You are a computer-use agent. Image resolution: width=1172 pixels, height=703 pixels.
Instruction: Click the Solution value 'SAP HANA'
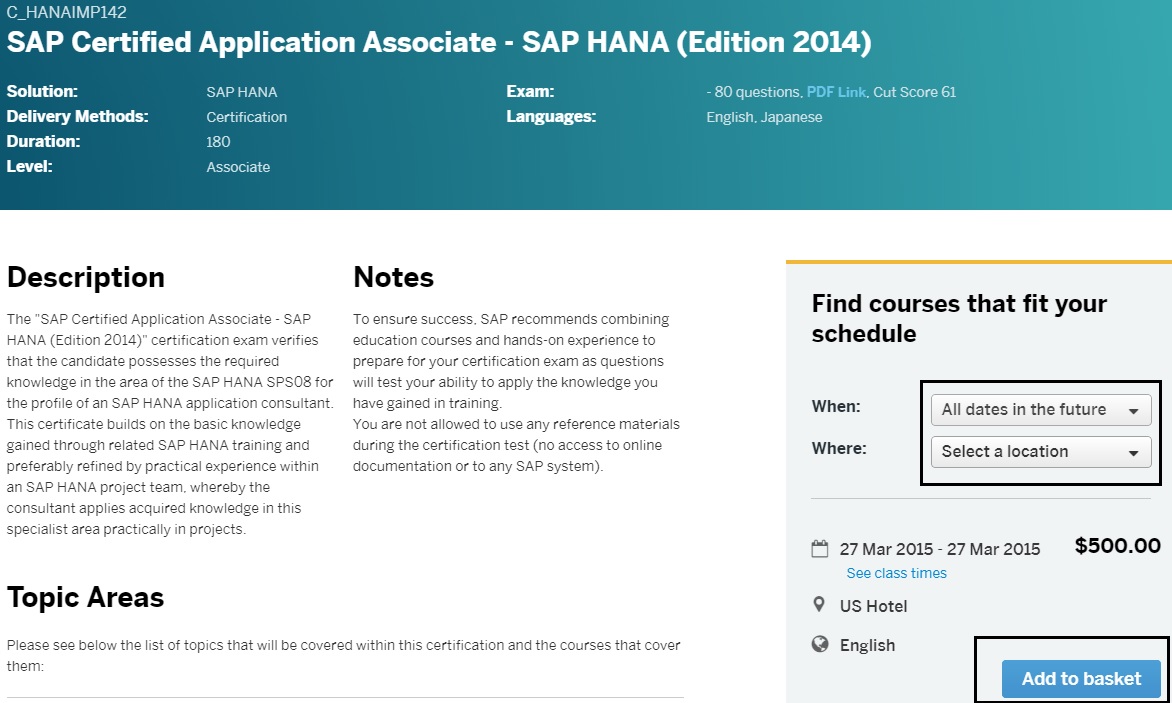tap(241, 92)
